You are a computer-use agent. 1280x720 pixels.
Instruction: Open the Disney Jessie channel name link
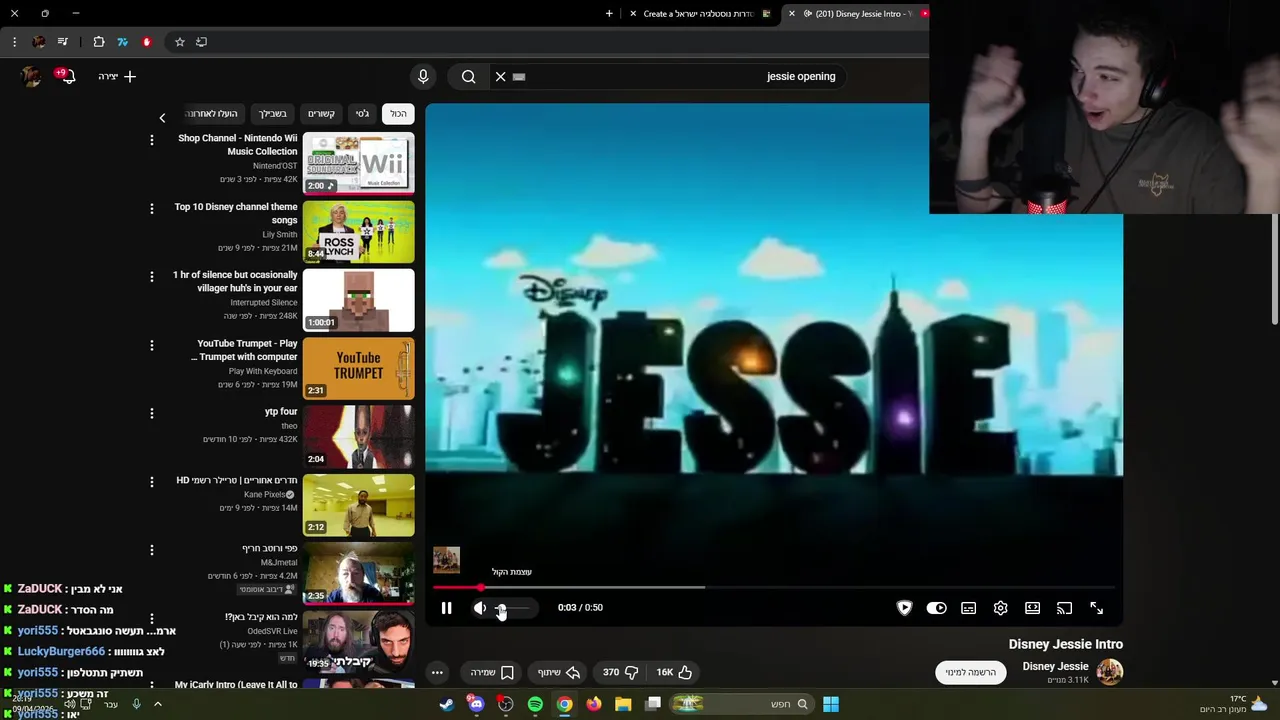coord(1055,666)
